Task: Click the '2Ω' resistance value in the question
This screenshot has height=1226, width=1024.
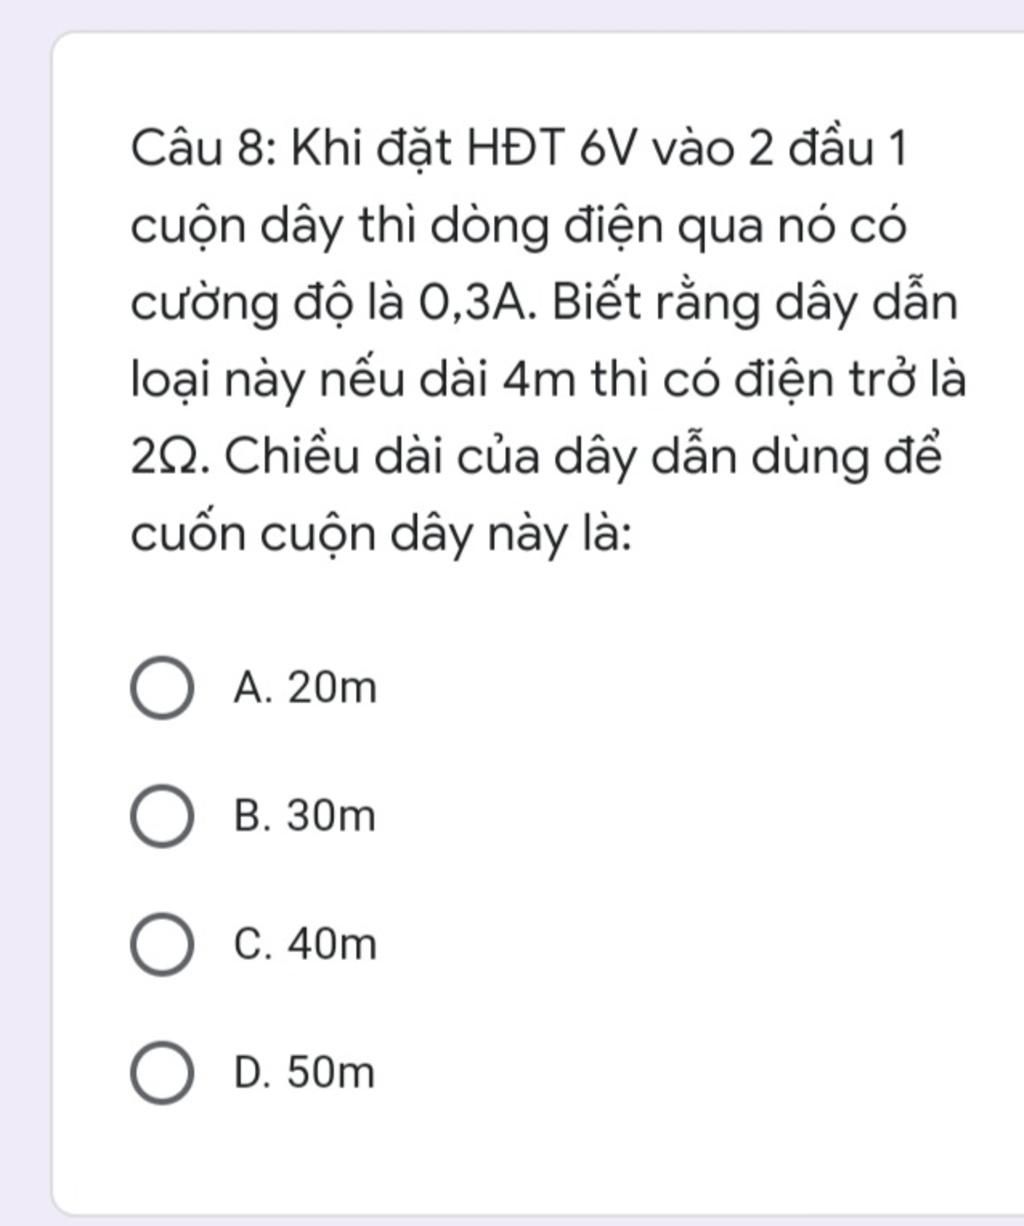Action: point(168,458)
